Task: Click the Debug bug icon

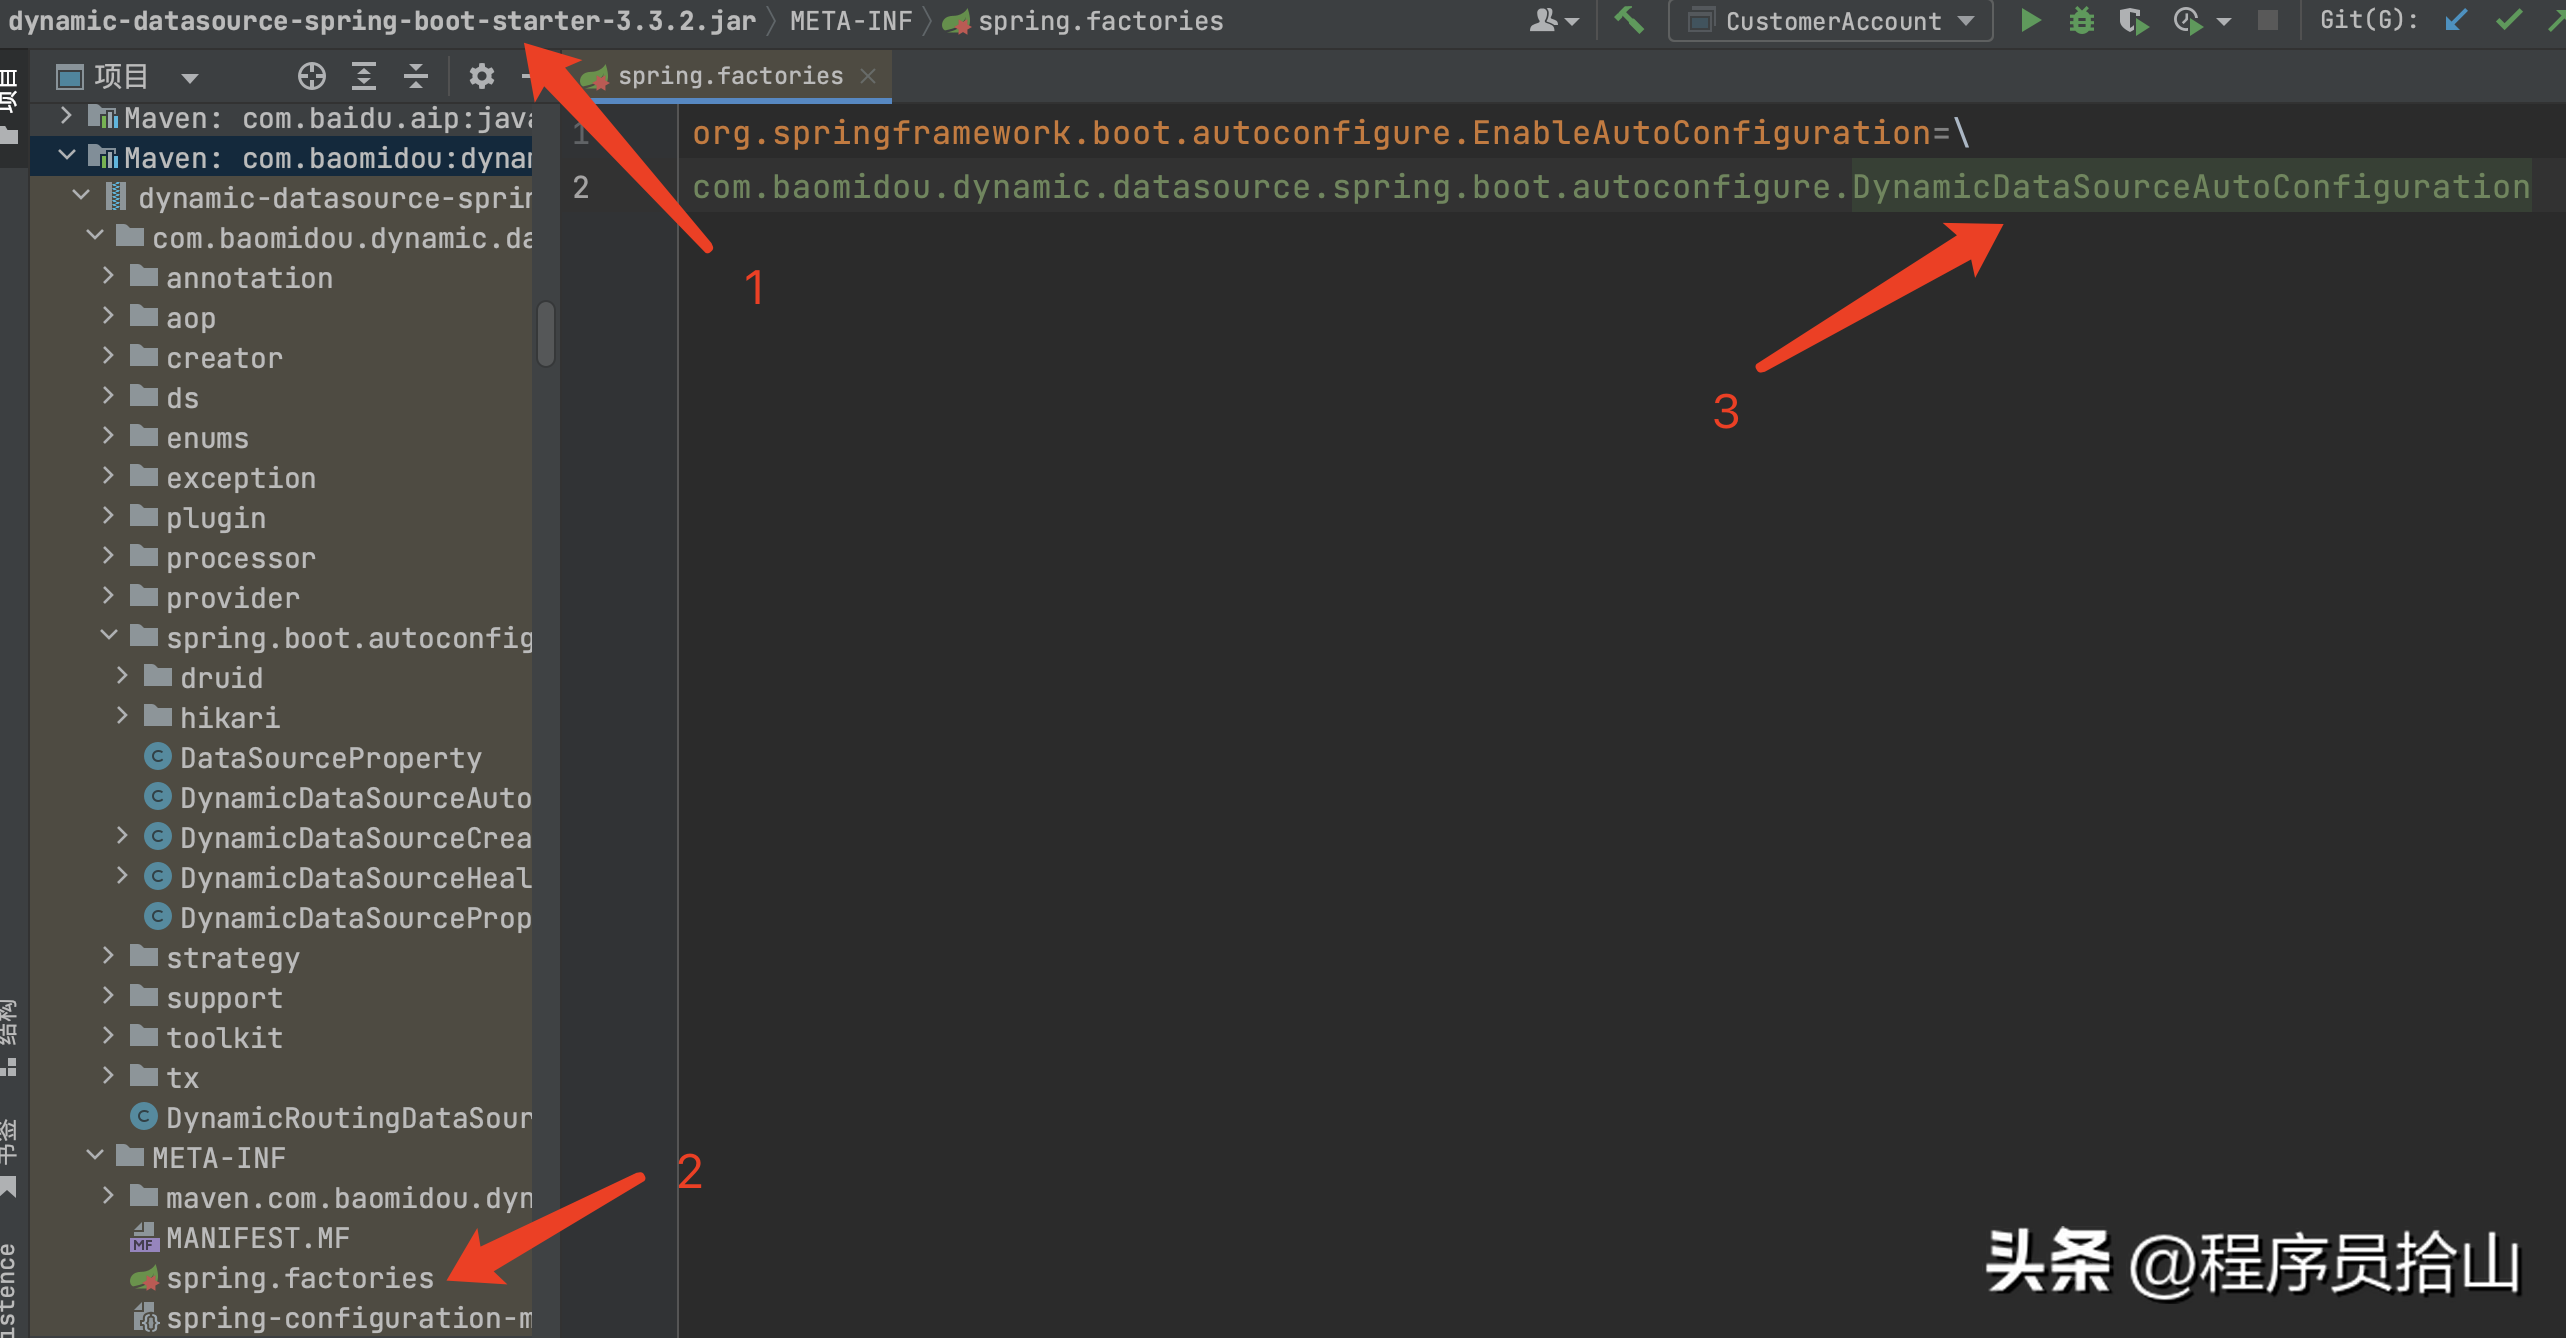Action: 2081,21
